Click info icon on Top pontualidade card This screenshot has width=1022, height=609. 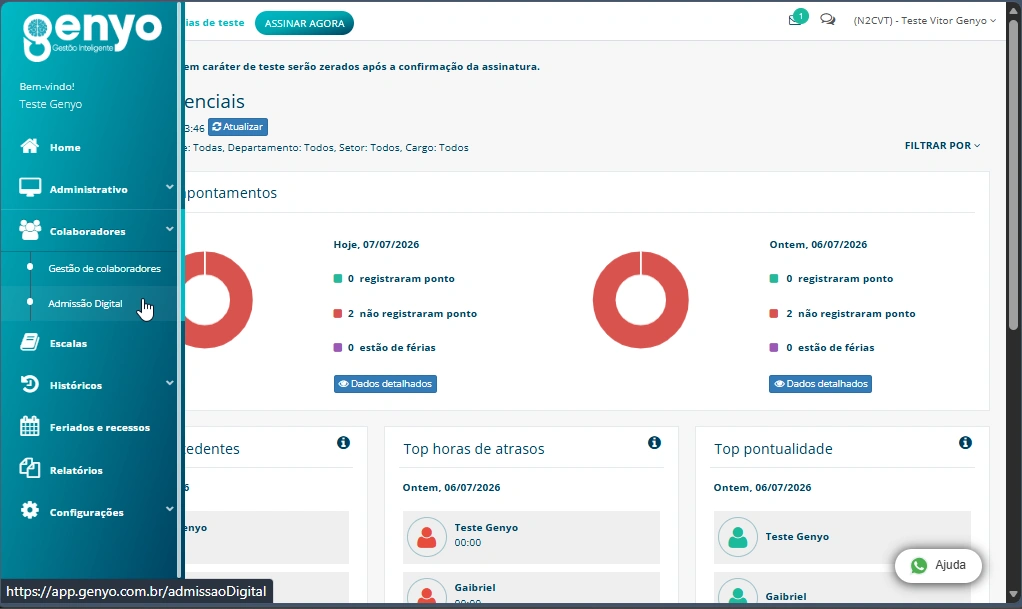[965, 443]
